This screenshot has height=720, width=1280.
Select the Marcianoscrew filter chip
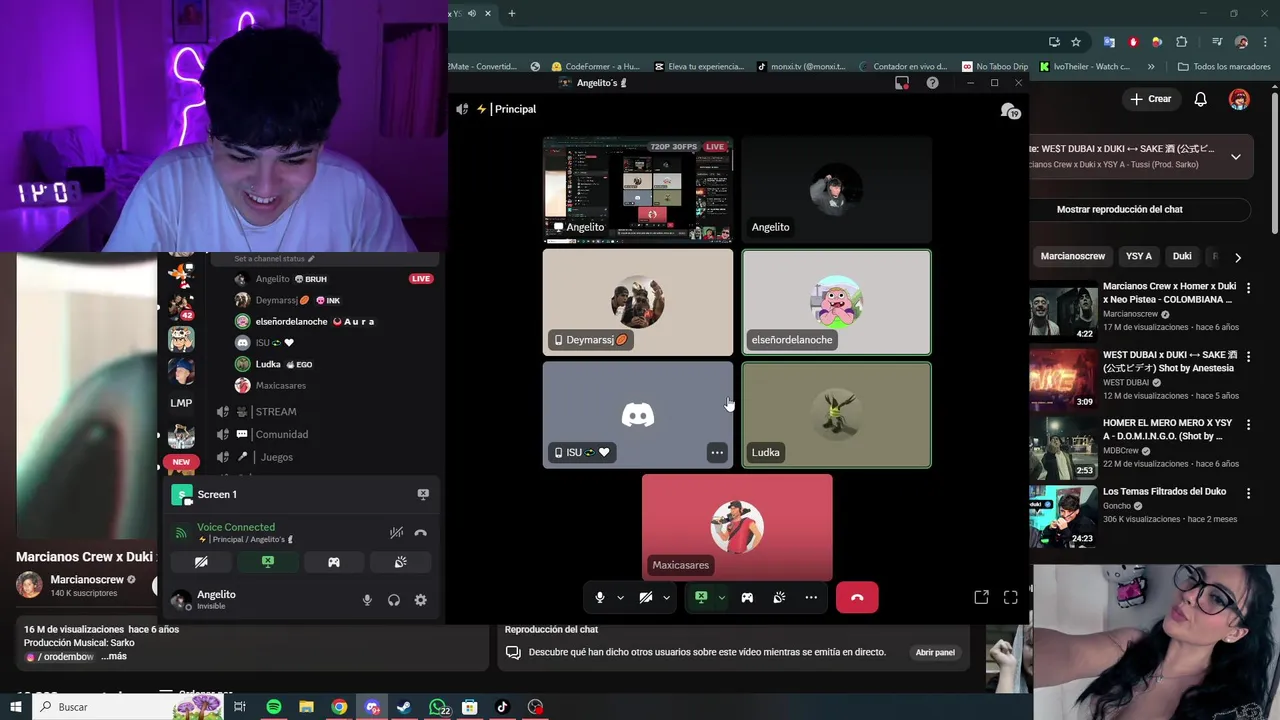point(1072,256)
